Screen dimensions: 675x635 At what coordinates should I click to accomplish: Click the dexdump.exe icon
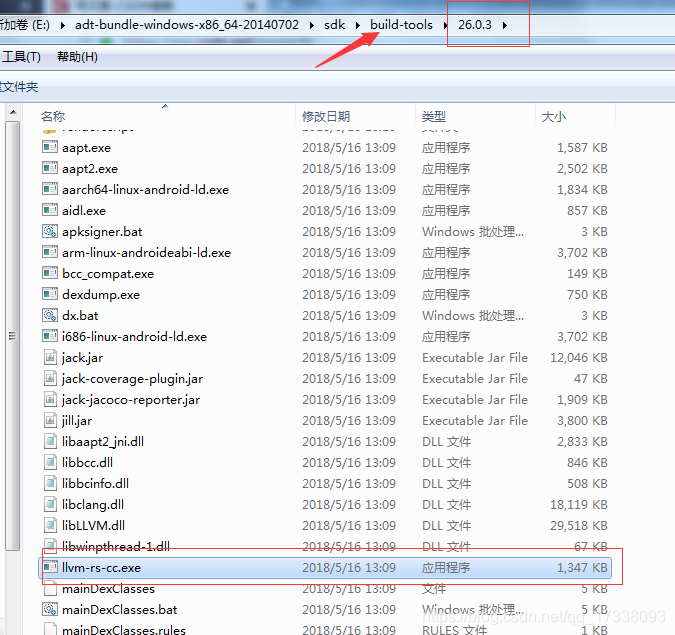point(50,294)
